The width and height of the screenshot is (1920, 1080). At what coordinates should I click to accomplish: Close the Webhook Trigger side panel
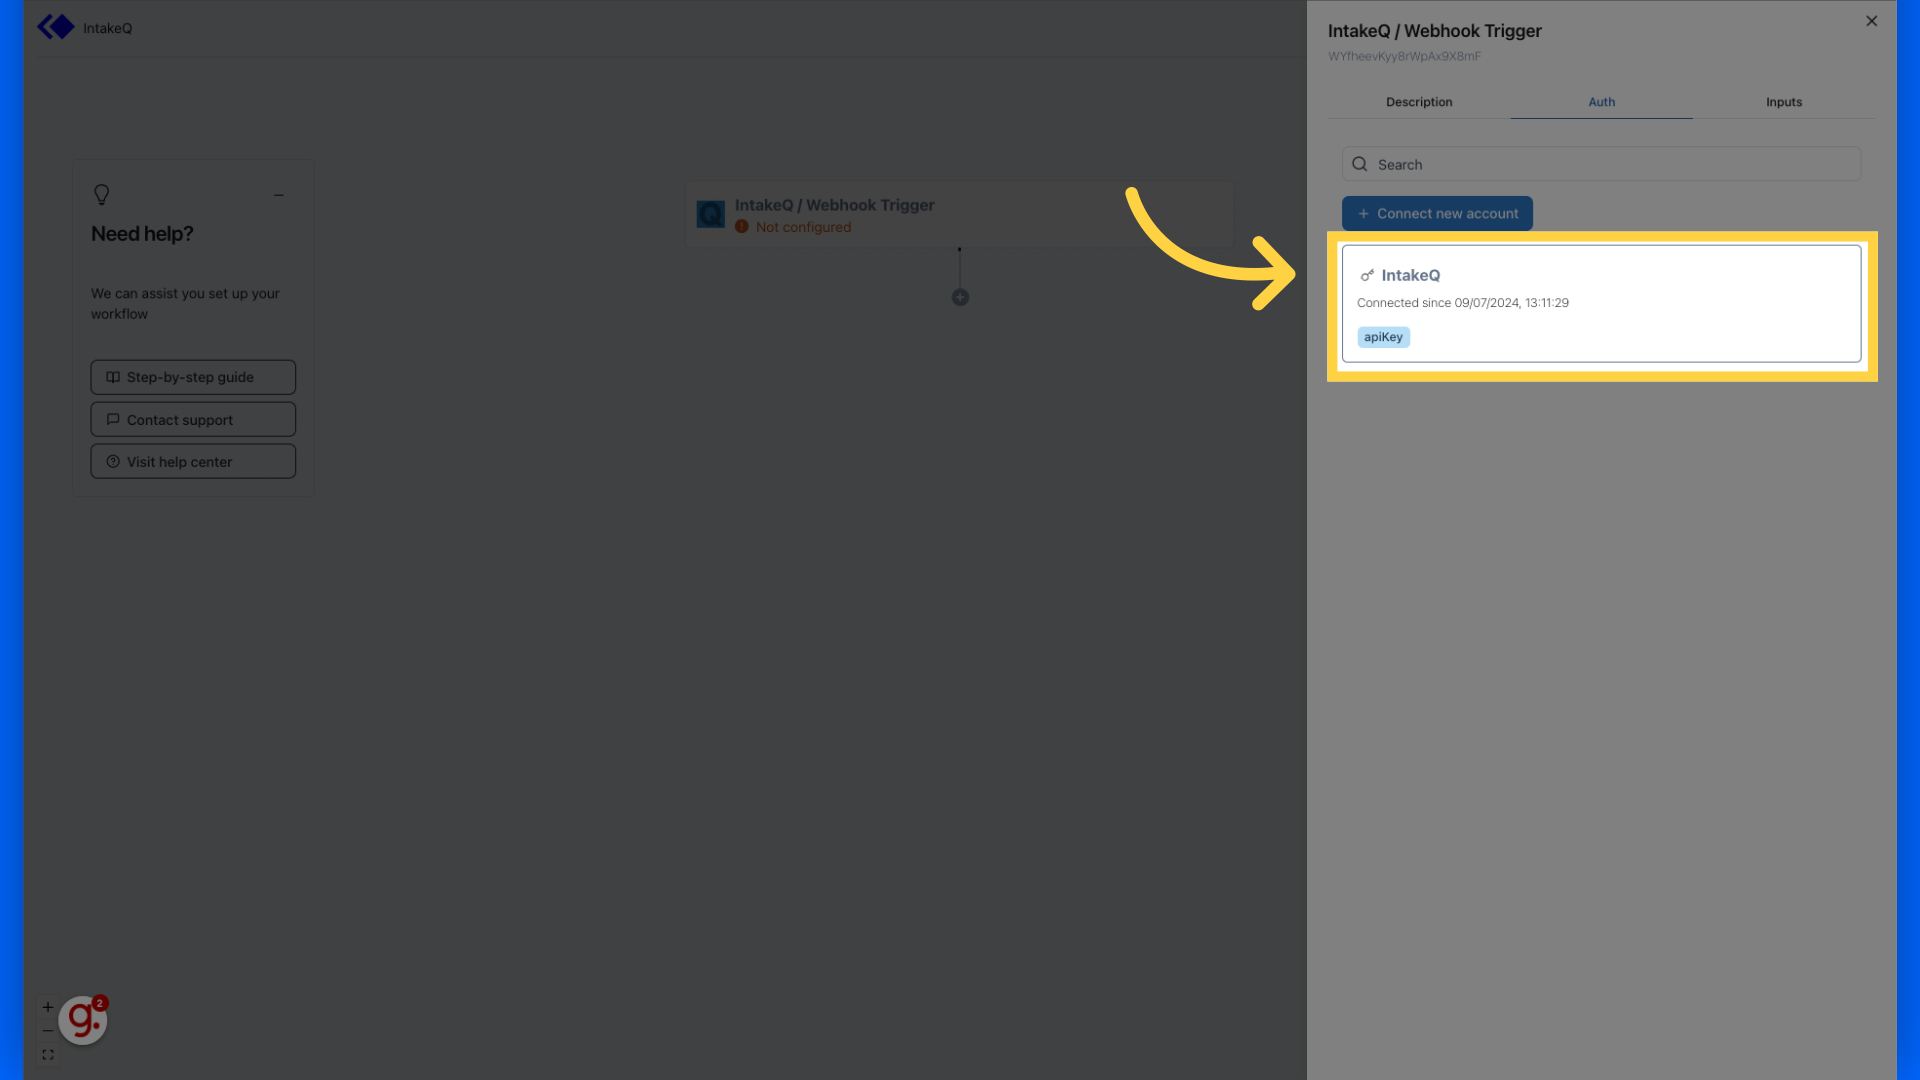click(1871, 21)
